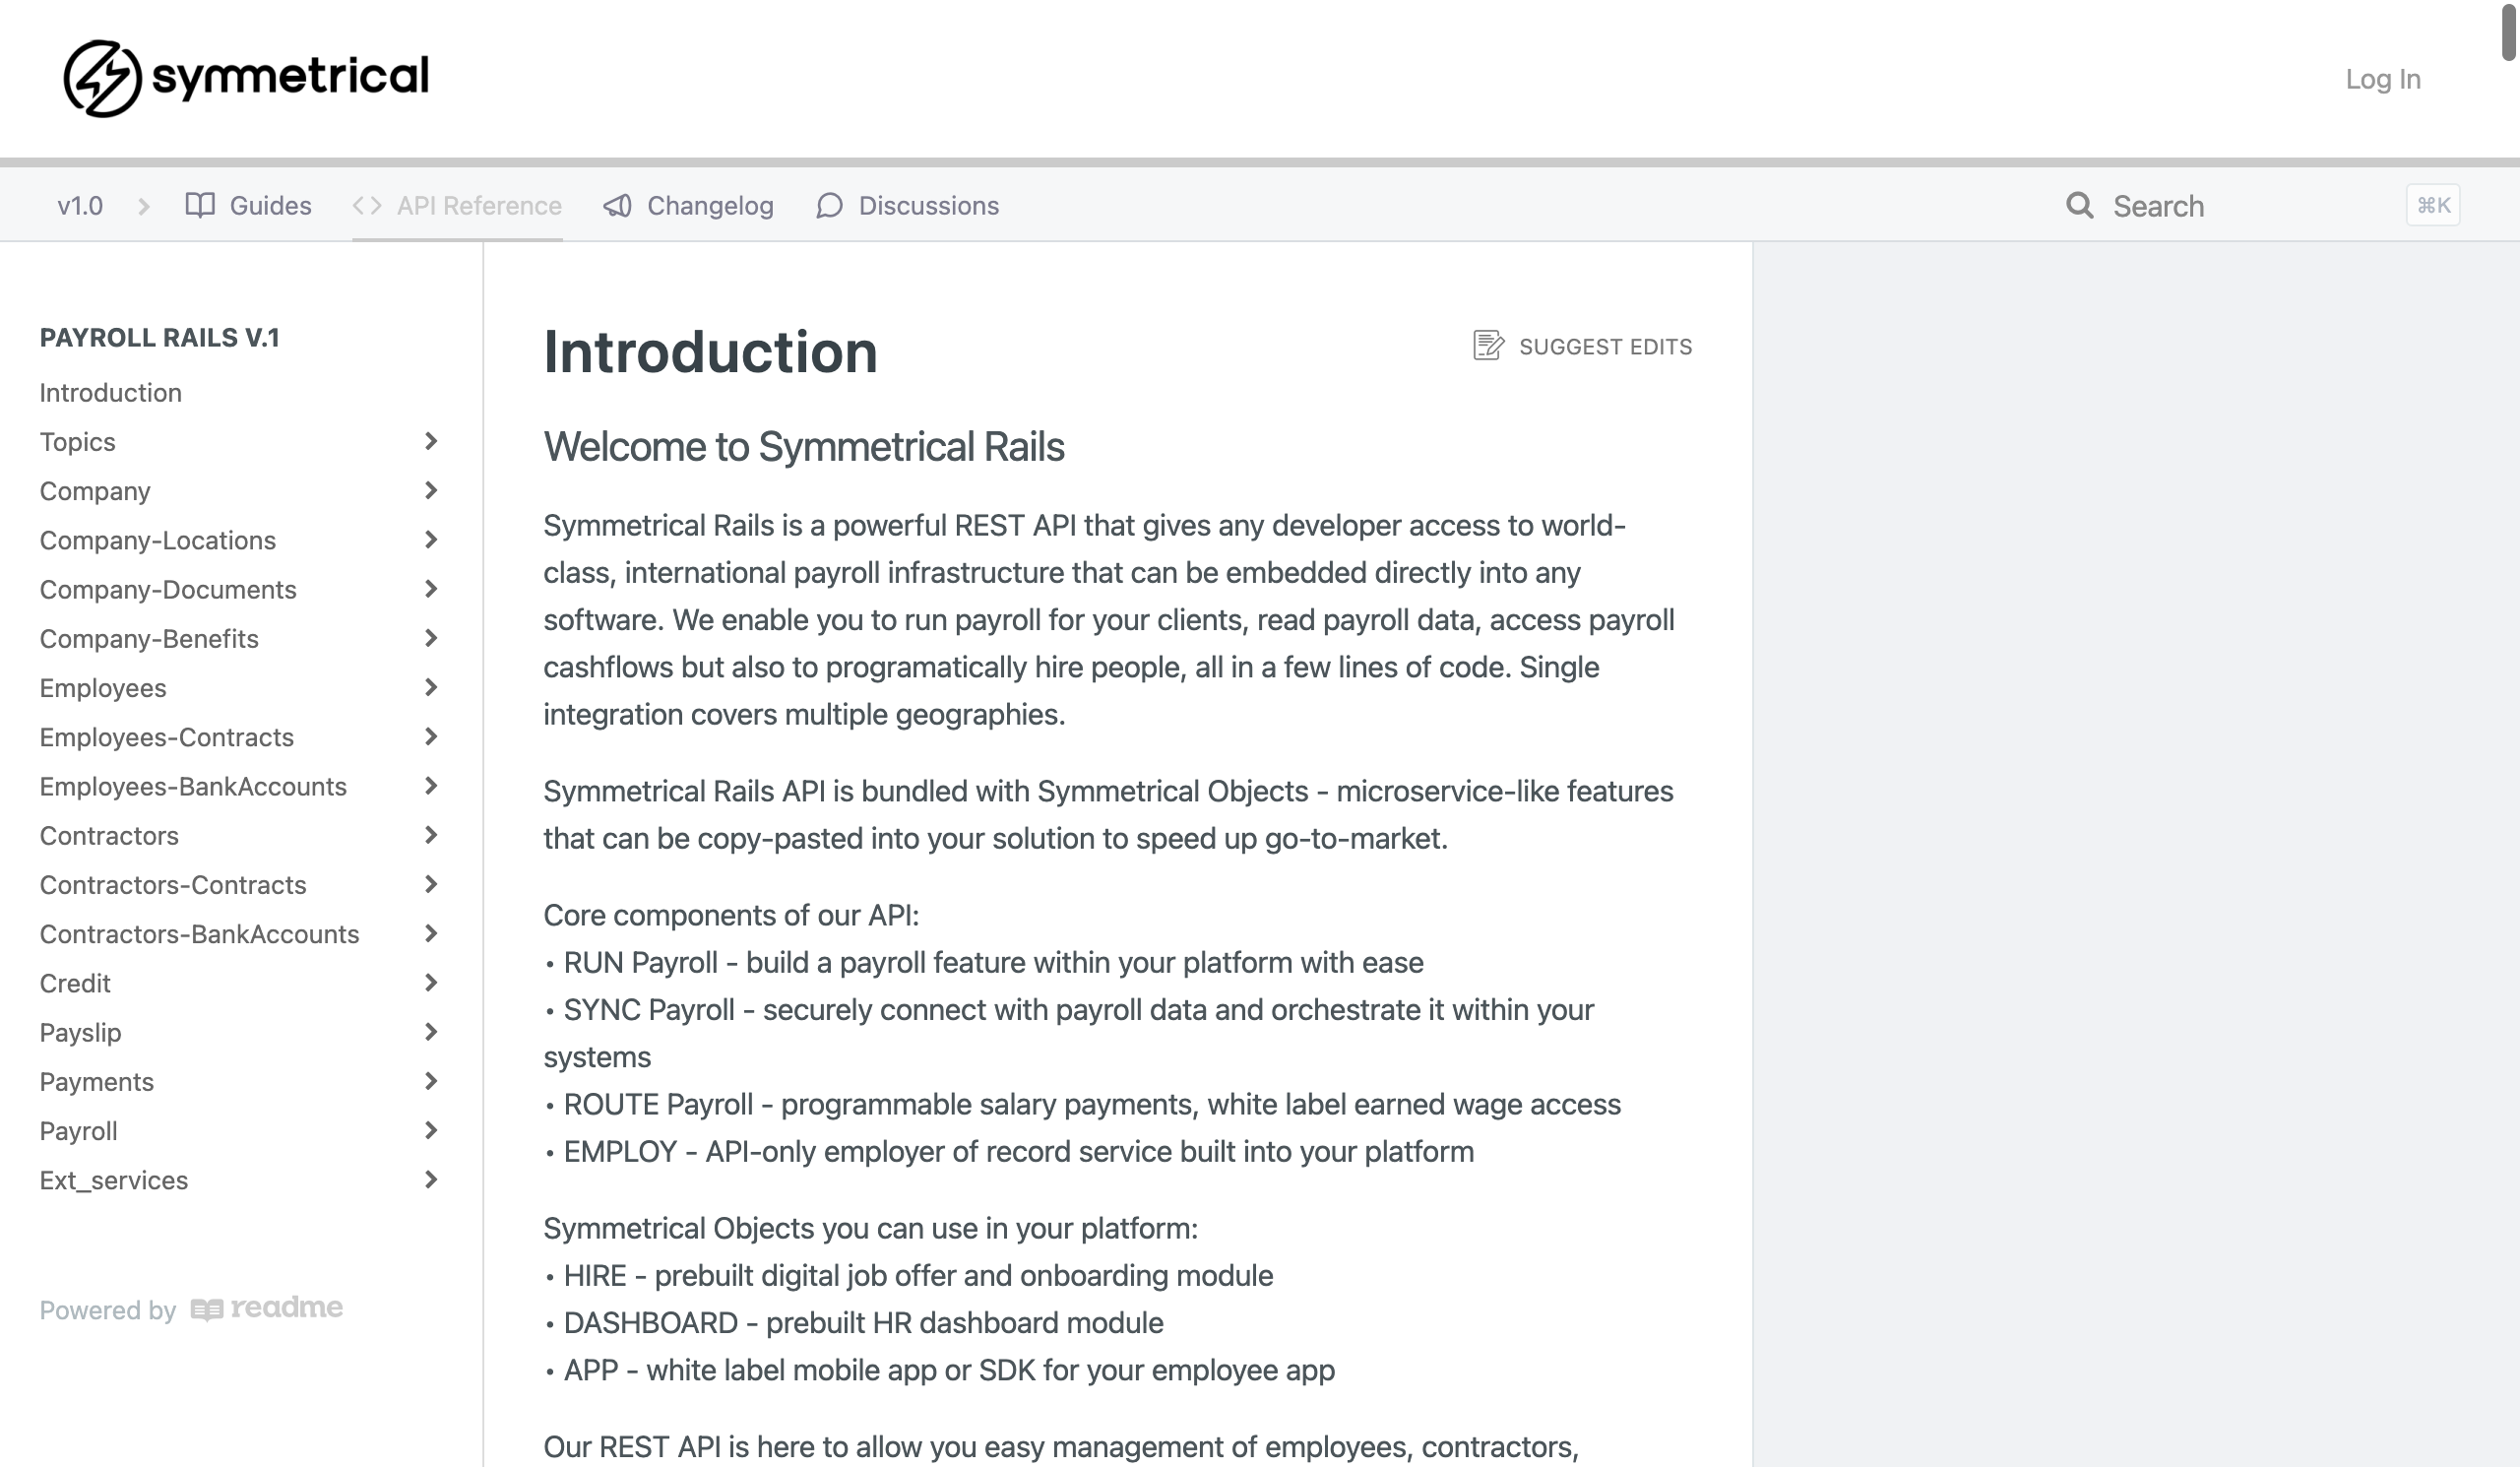Click the Search input field

(2262, 205)
